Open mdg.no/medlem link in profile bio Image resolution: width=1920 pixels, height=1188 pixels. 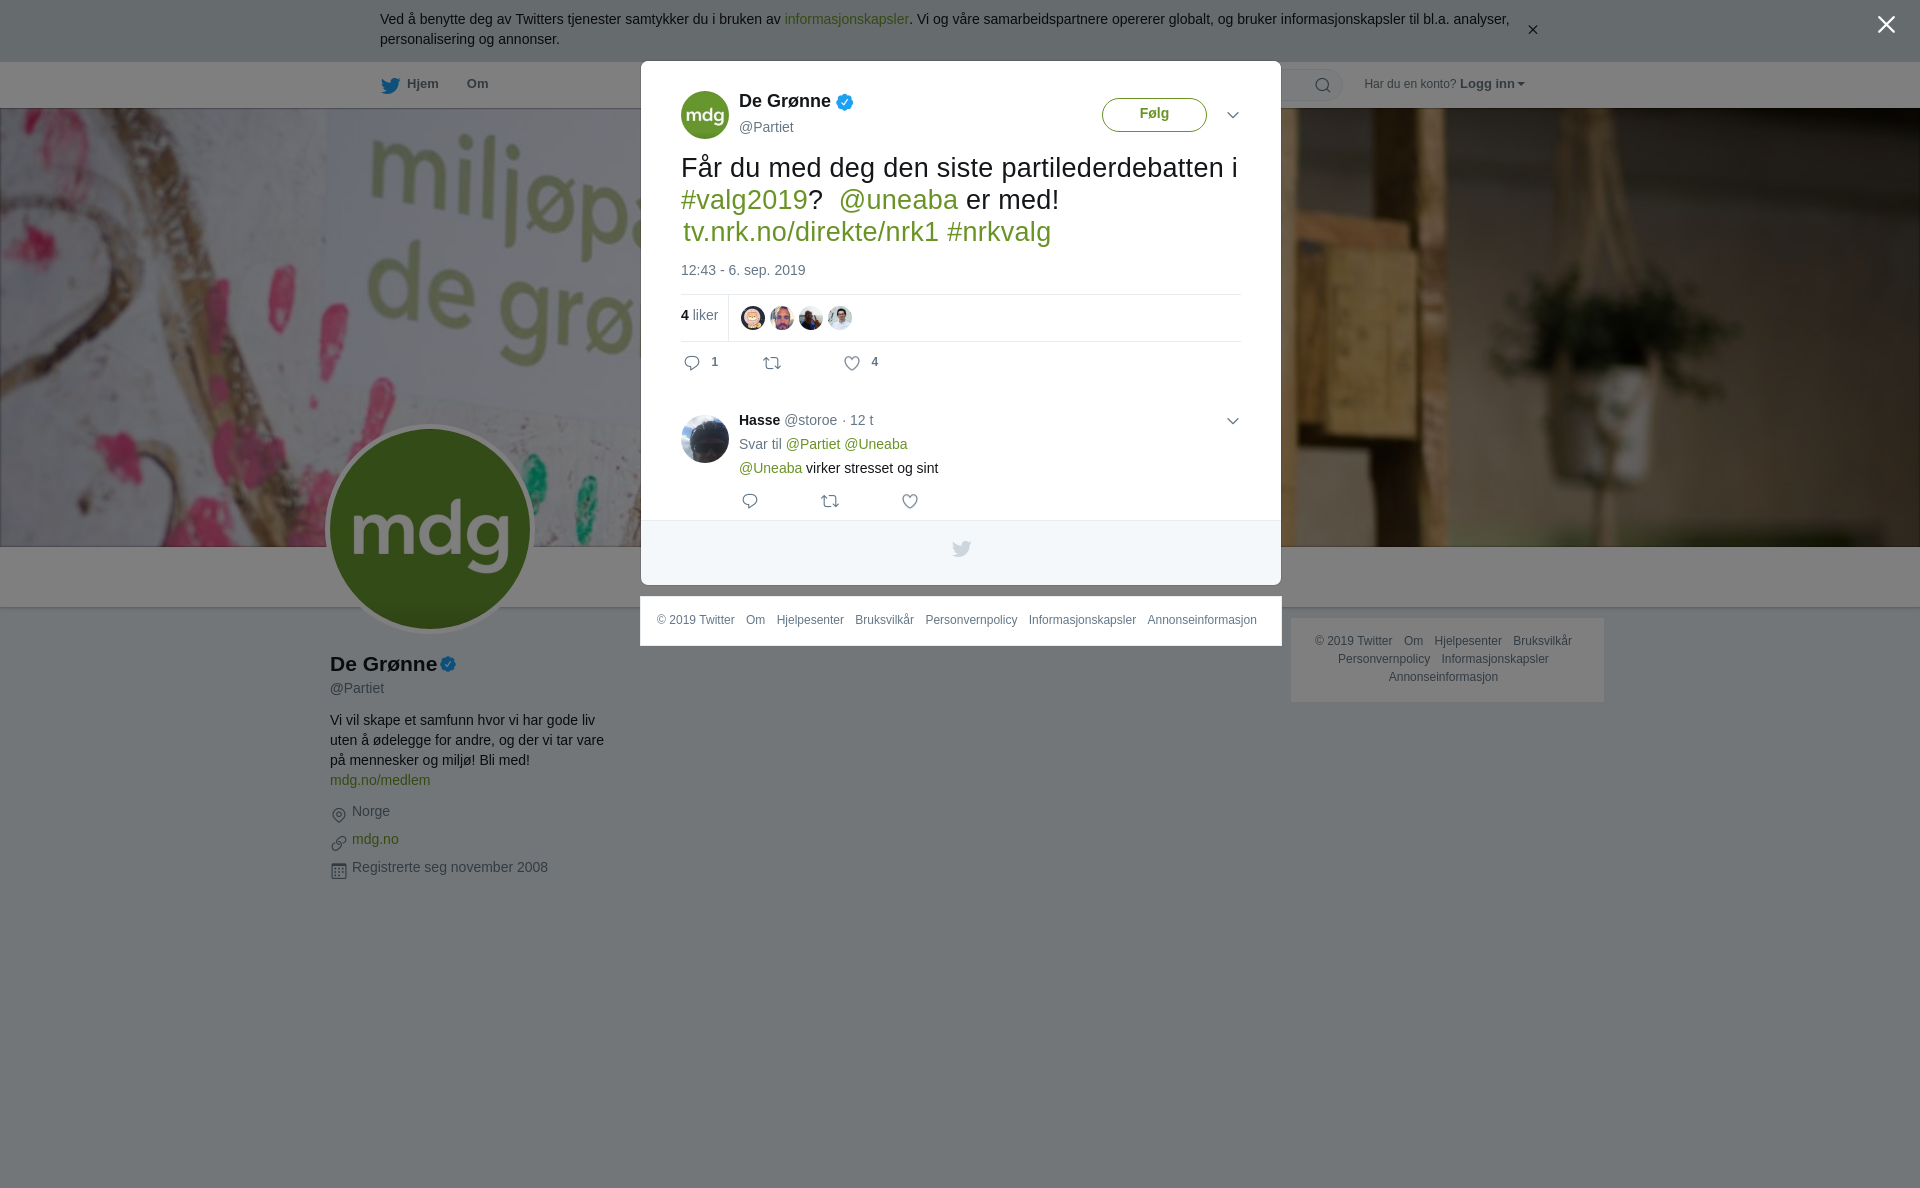380,780
